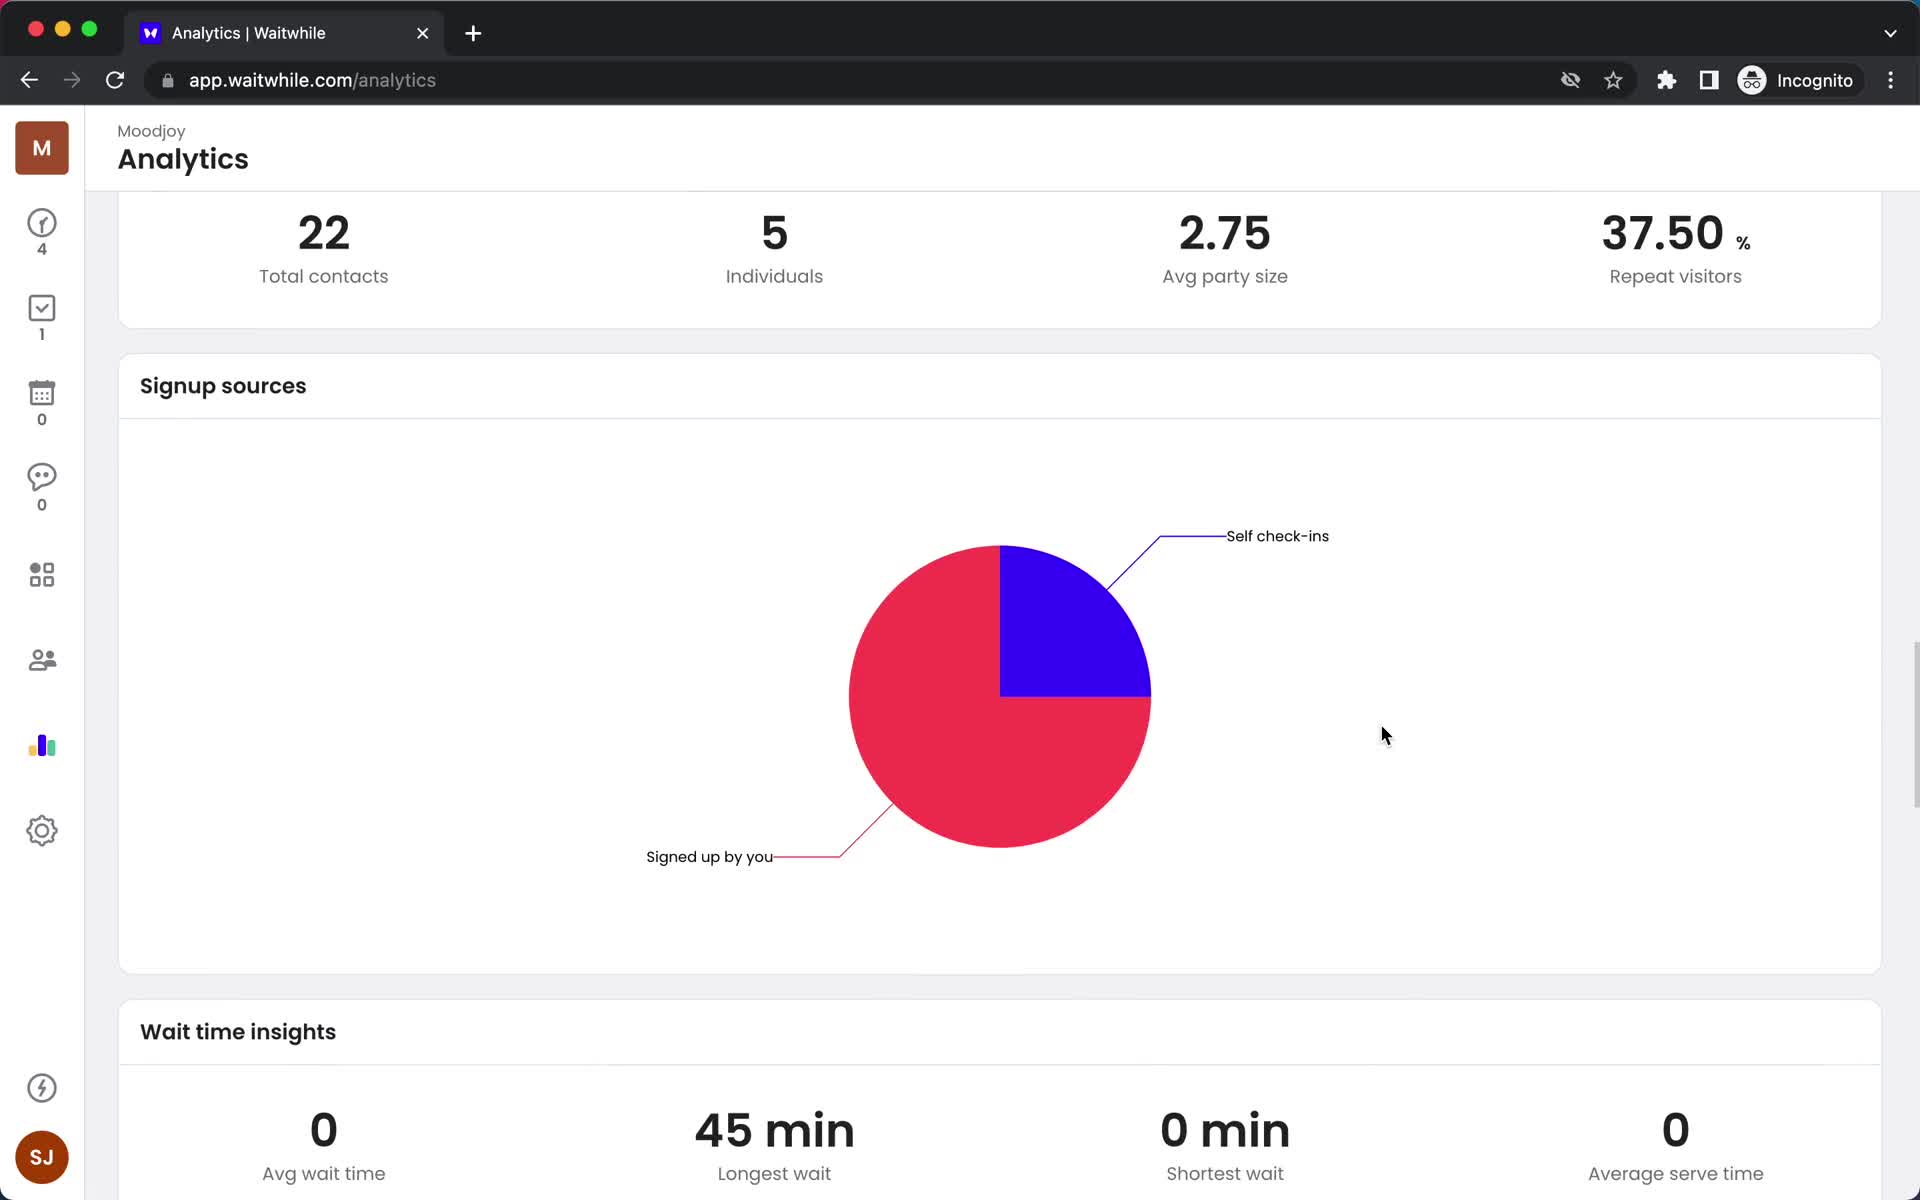Open the Analytics sidebar icon
Screen dimensions: 1920x1200
tap(41, 745)
